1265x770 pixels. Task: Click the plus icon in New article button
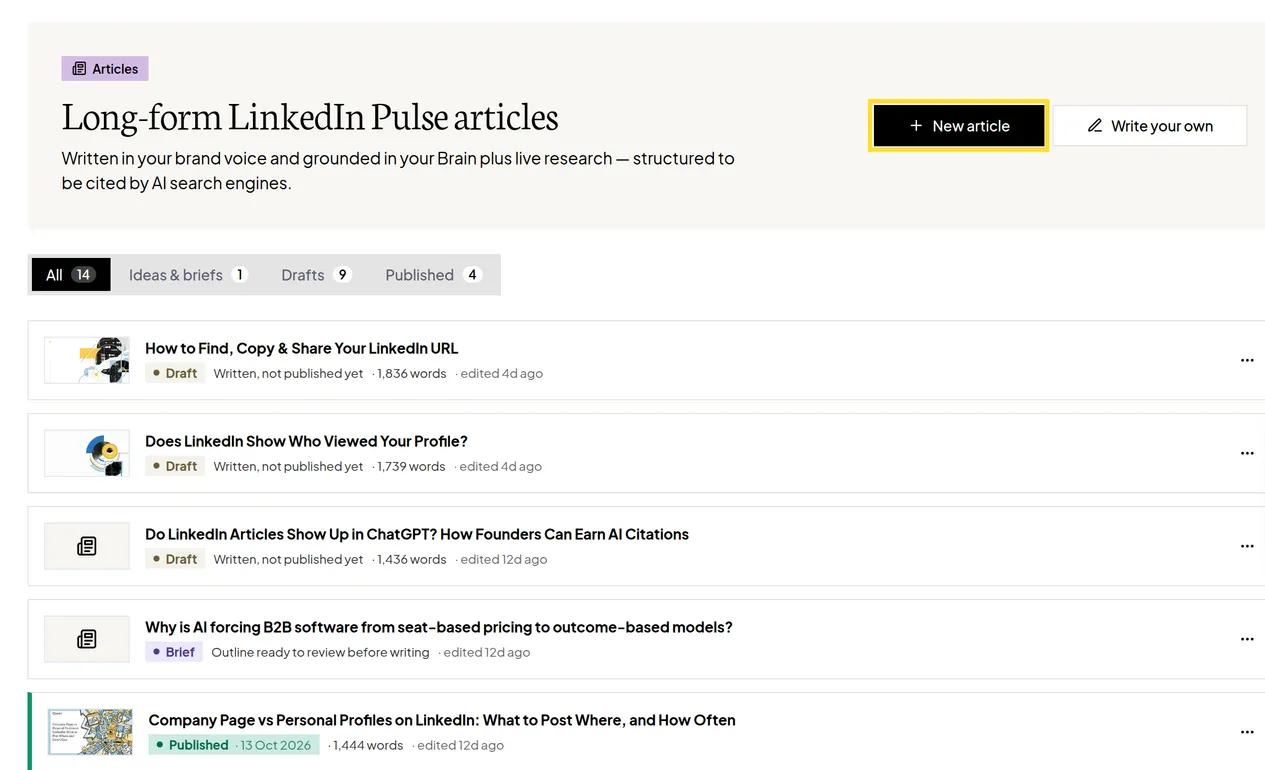[x=915, y=126]
